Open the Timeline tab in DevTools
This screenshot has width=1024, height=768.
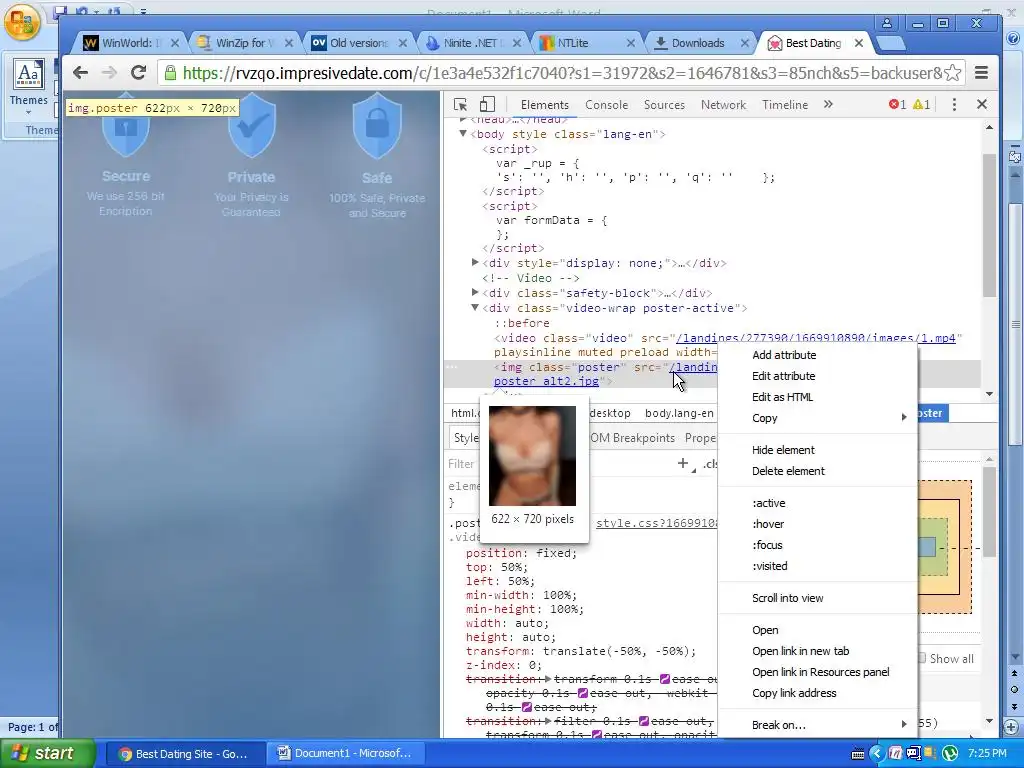click(785, 104)
